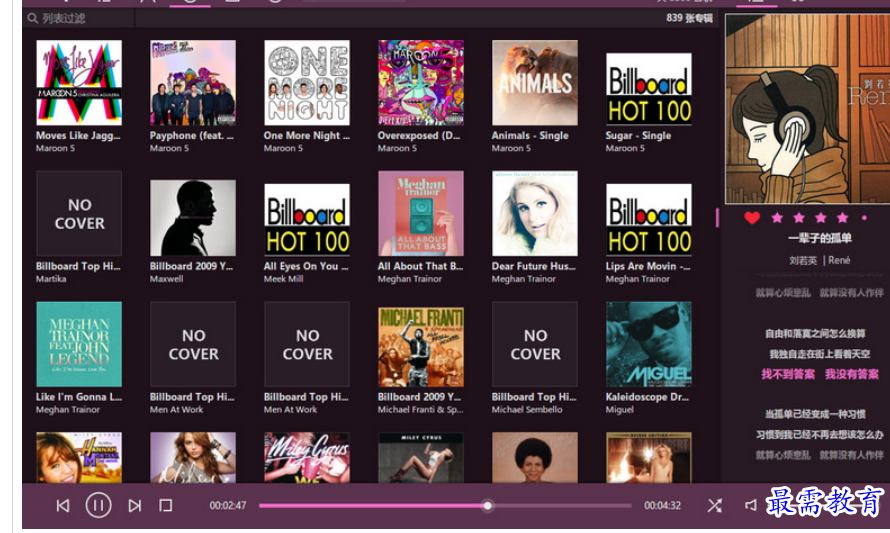The image size is (890, 533).
Task: Click lyric line 当孤单已经变成一种习惯
Action: tap(816, 414)
